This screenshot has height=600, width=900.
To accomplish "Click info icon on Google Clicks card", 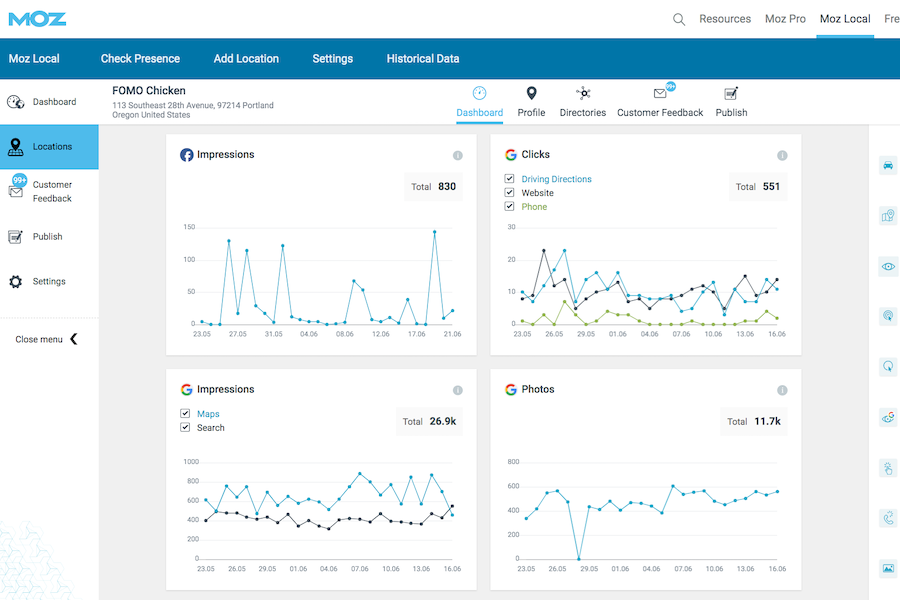I will coord(782,156).
